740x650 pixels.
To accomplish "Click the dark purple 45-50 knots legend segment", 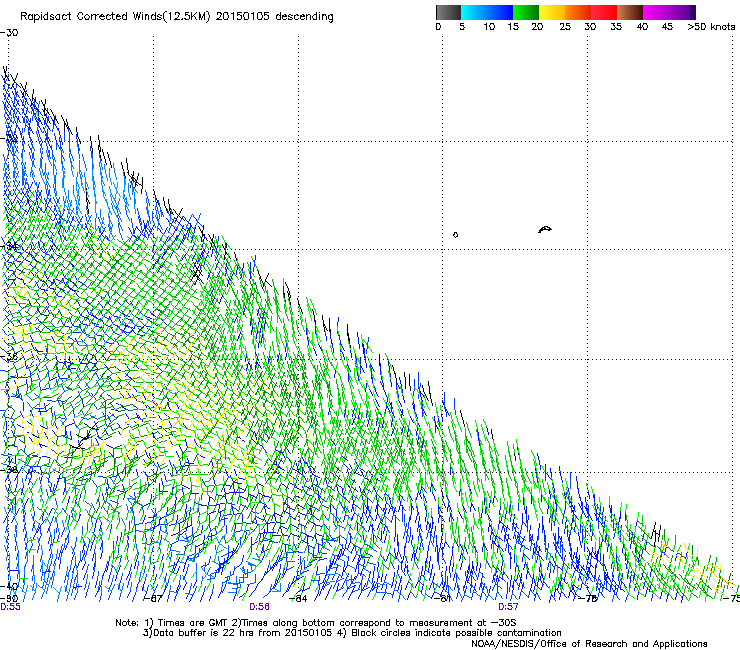I will [682, 12].
